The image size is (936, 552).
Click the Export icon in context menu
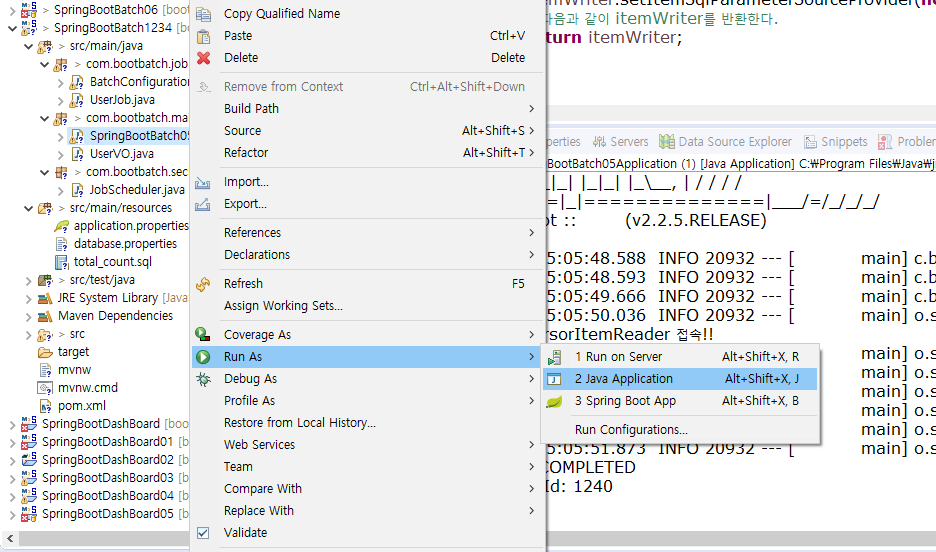pyautogui.click(x=203, y=204)
